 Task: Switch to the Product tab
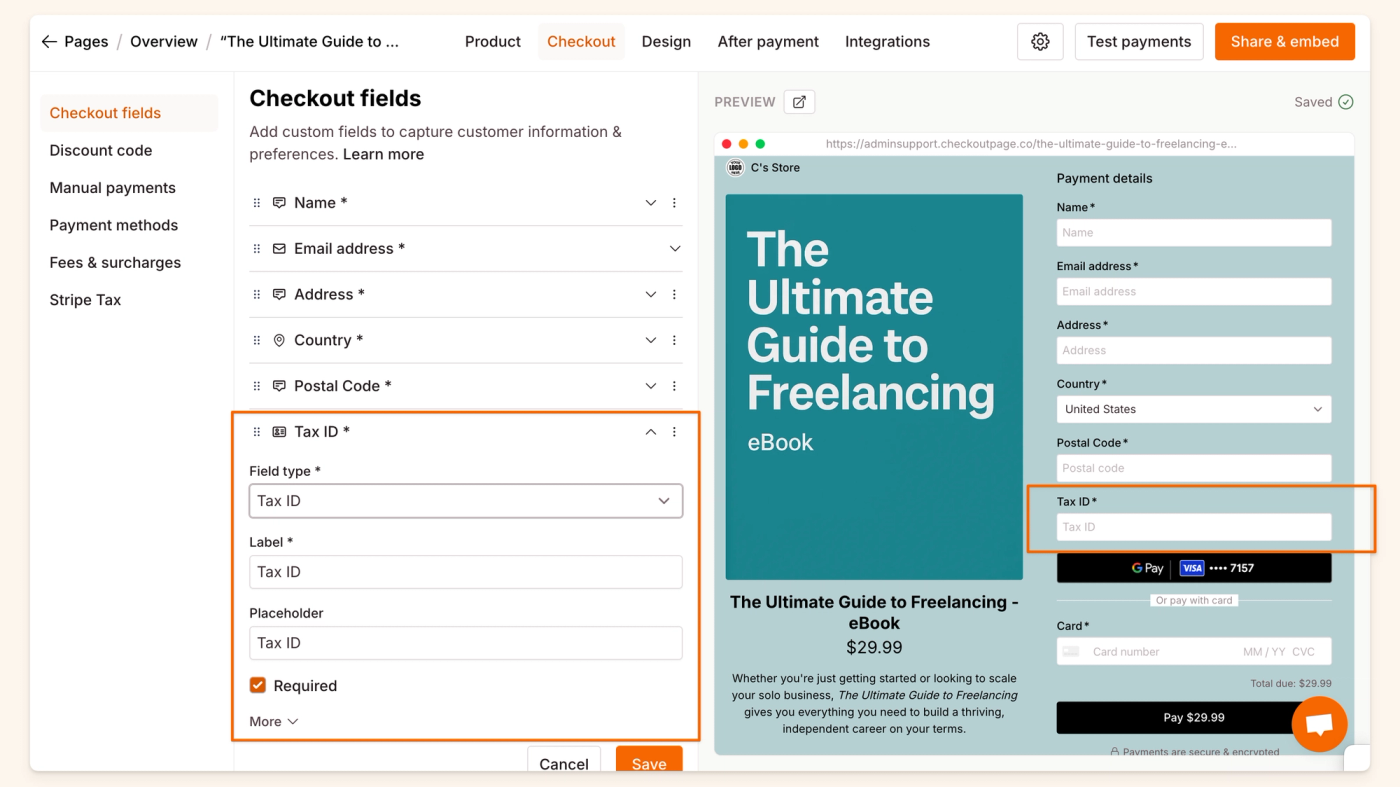[493, 42]
